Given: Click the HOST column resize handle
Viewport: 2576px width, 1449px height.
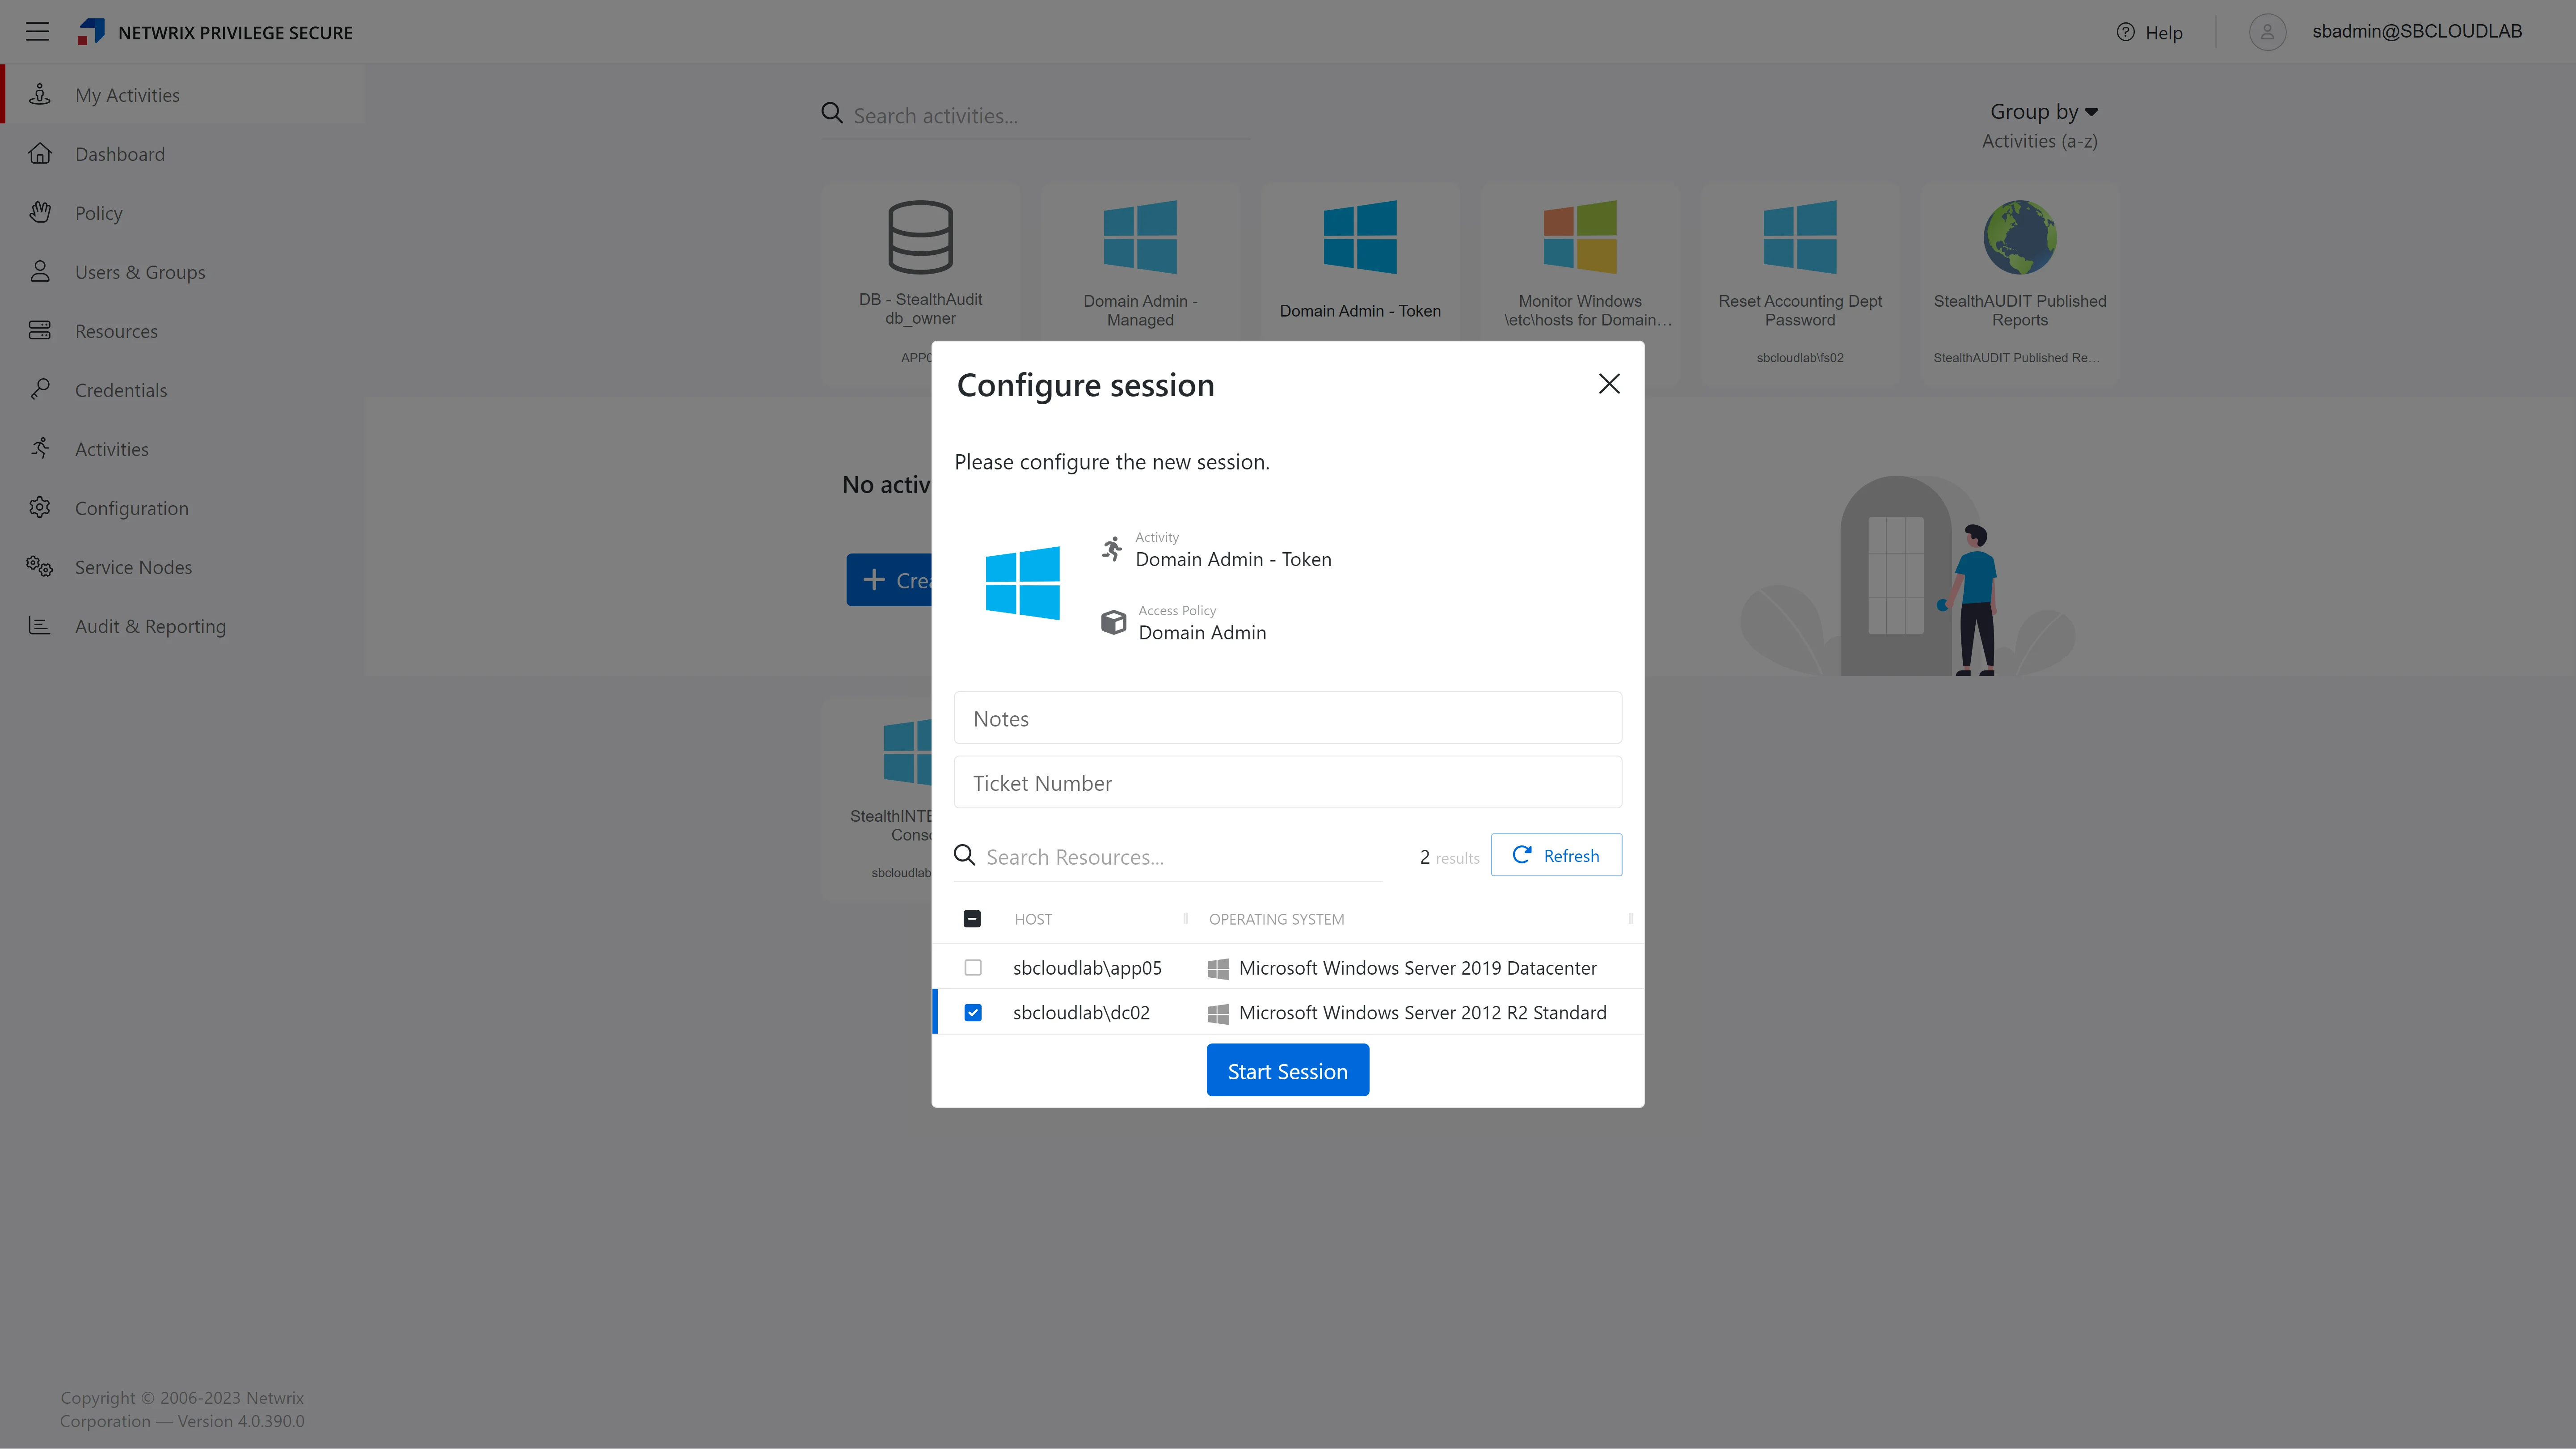Looking at the screenshot, I should [1185, 919].
